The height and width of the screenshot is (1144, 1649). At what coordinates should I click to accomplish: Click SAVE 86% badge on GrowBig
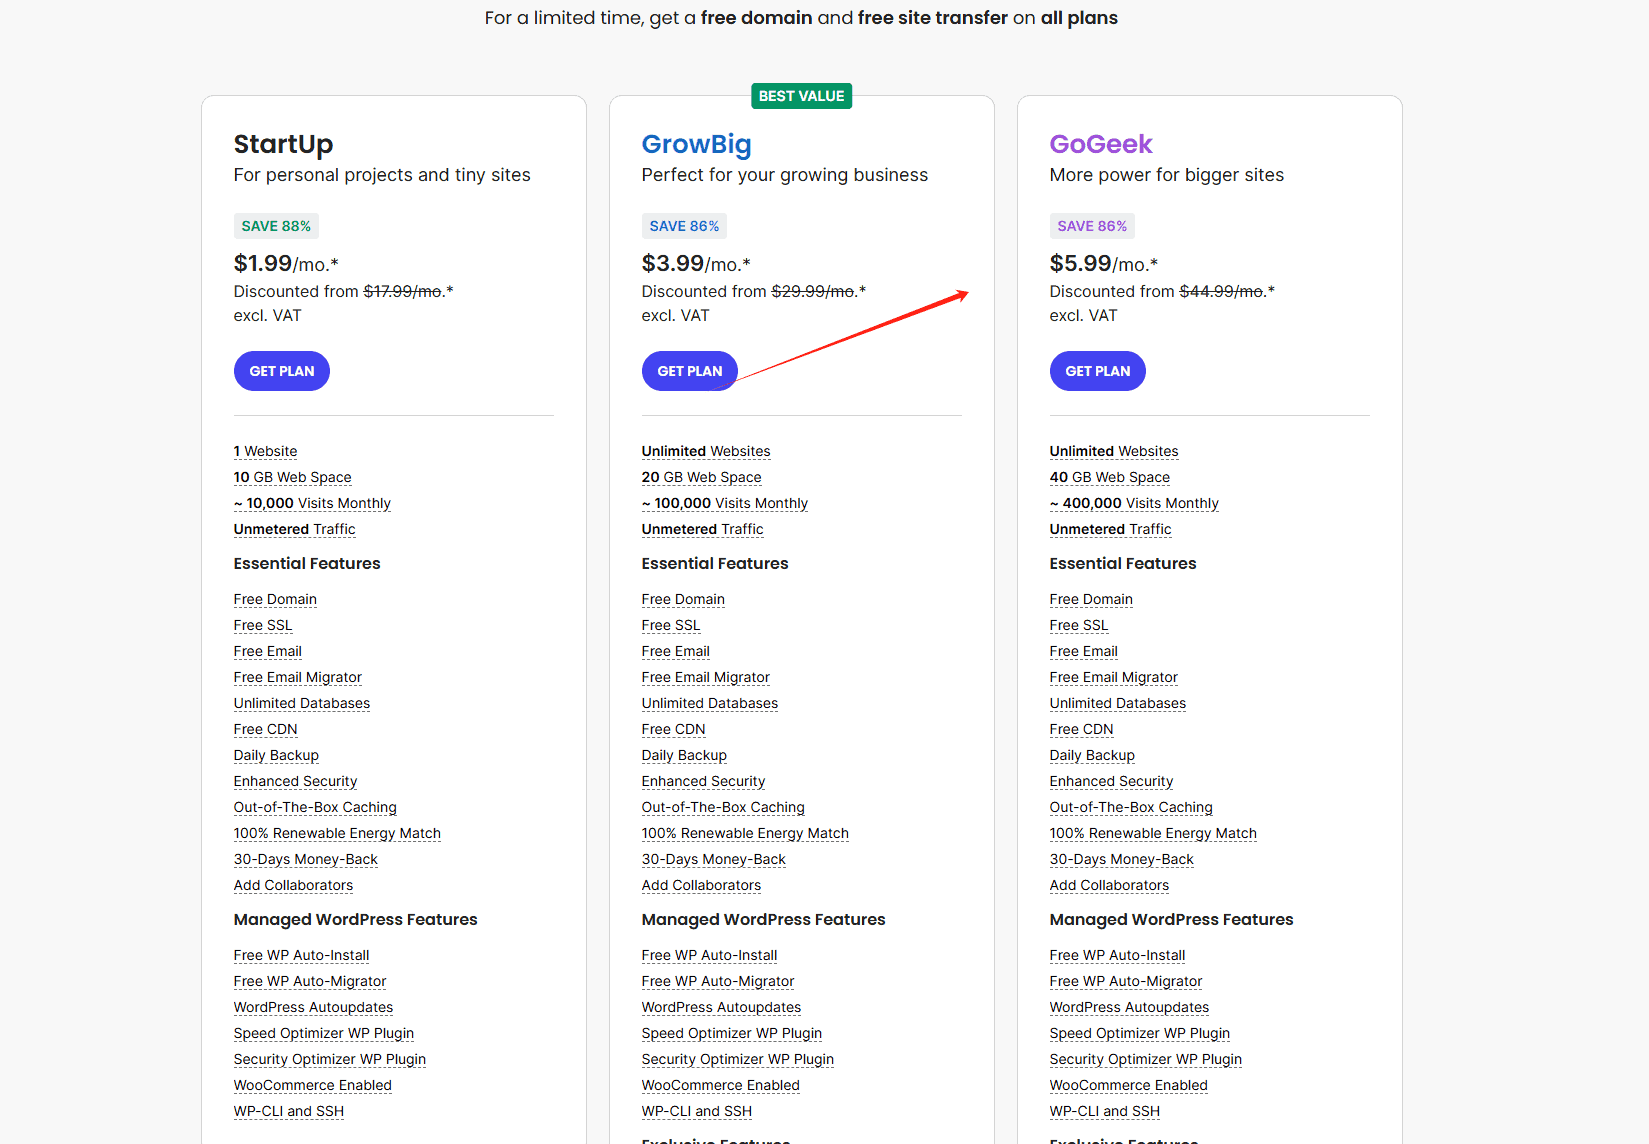tap(684, 226)
